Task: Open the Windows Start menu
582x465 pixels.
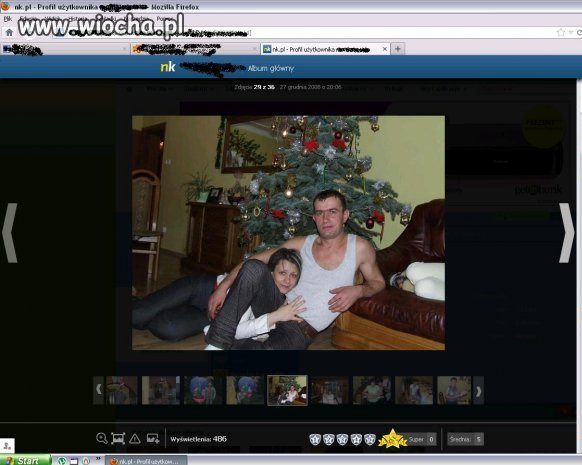Action: tap(25, 460)
